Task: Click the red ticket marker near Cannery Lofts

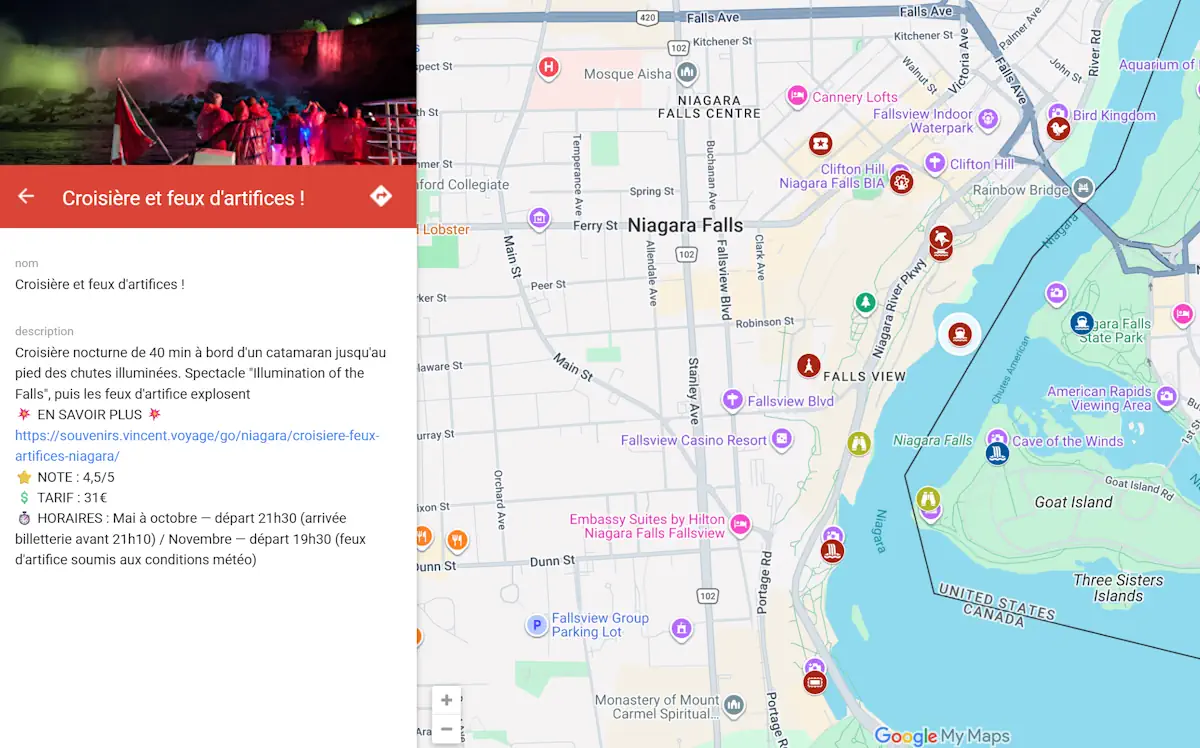Action: pos(821,144)
